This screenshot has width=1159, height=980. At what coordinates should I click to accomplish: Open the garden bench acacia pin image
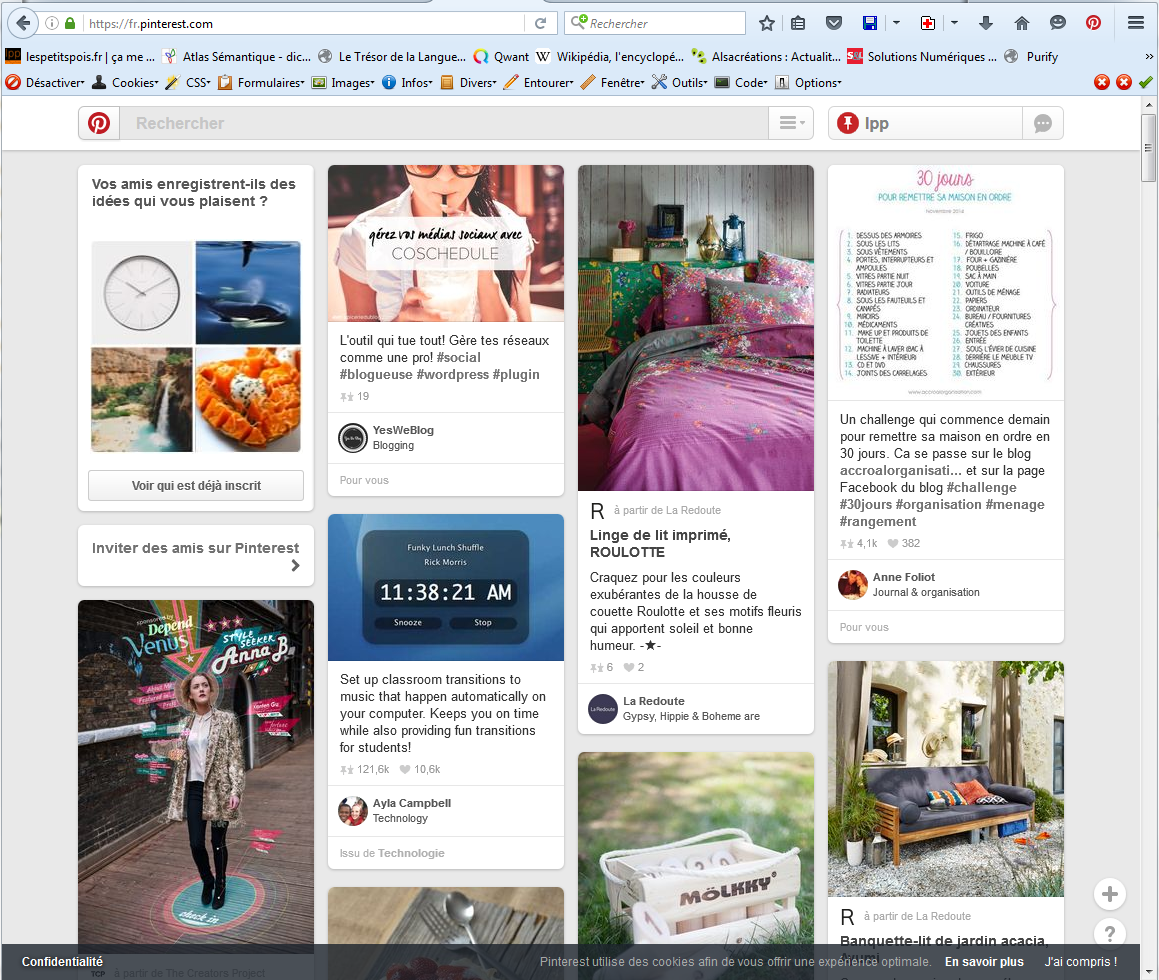945,779
